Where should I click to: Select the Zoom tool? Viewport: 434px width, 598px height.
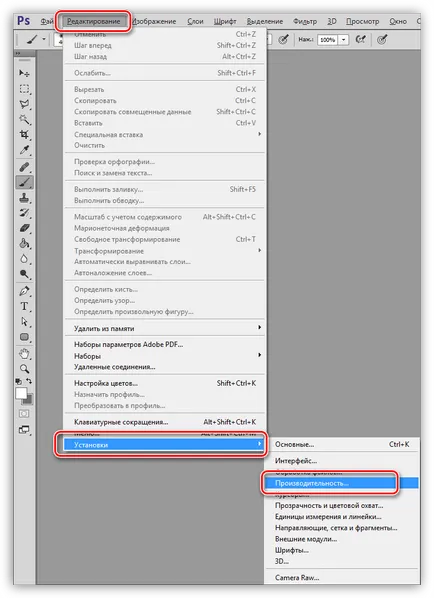click(24, 369)
